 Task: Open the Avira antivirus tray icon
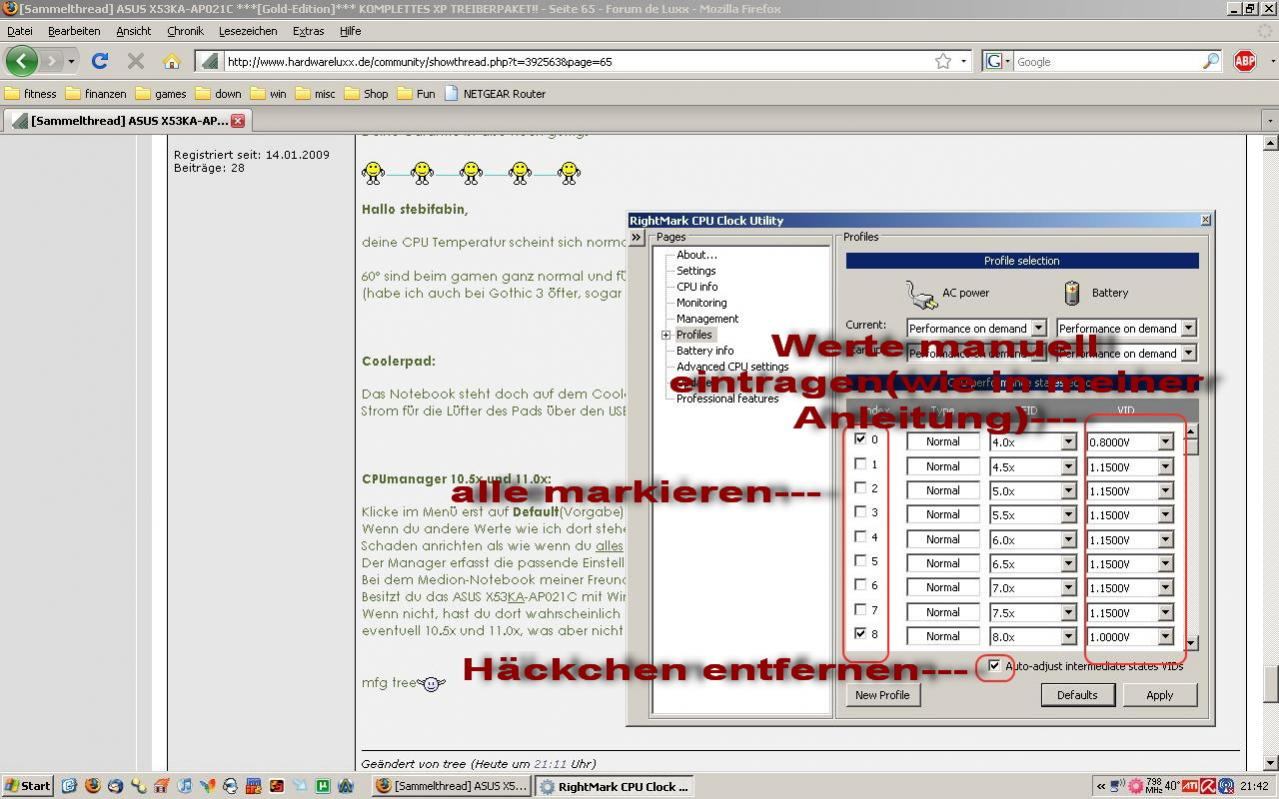click(1208, 786)
